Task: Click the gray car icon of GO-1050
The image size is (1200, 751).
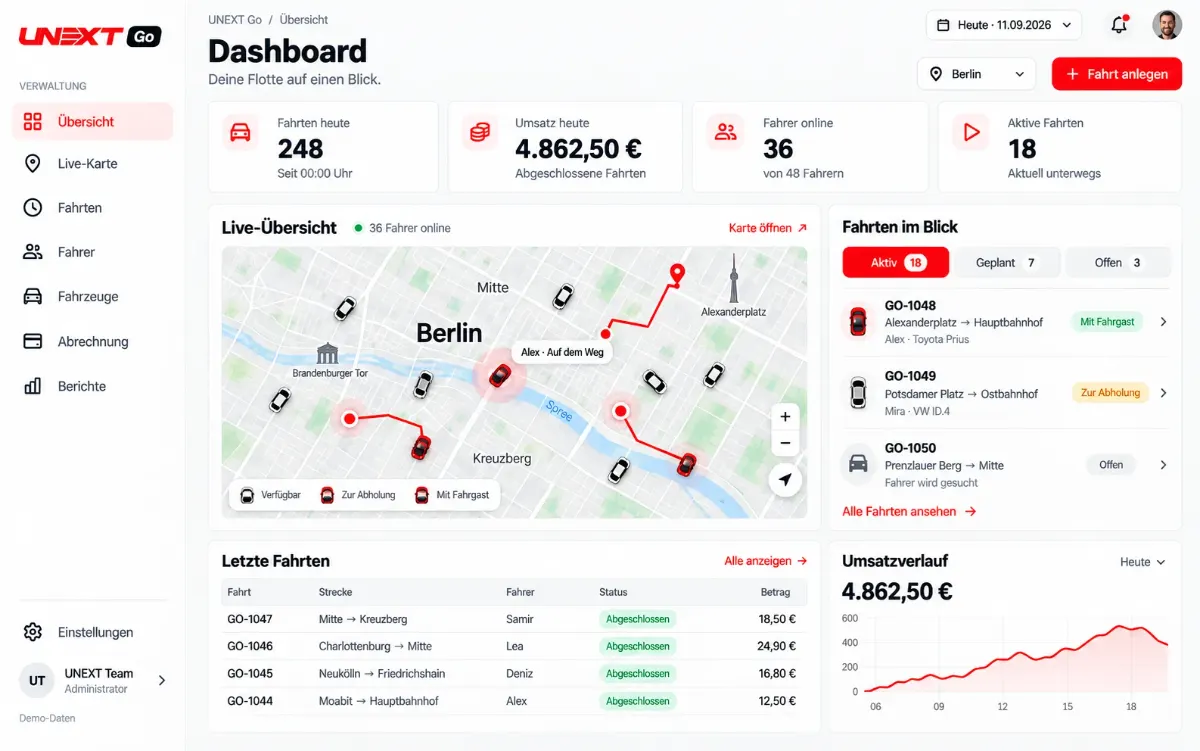Action: coord(858,463)
